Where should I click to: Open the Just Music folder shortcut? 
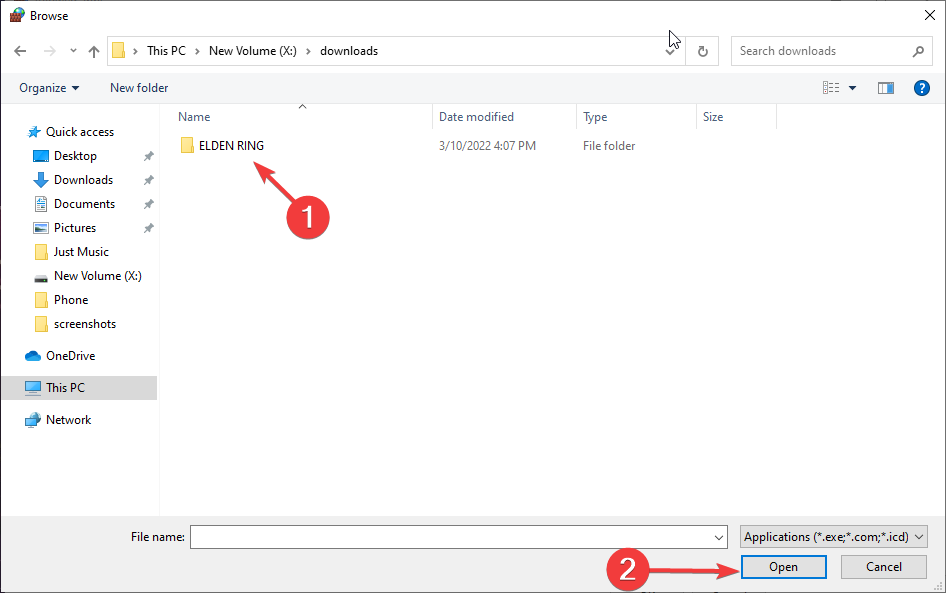point(81,252)
